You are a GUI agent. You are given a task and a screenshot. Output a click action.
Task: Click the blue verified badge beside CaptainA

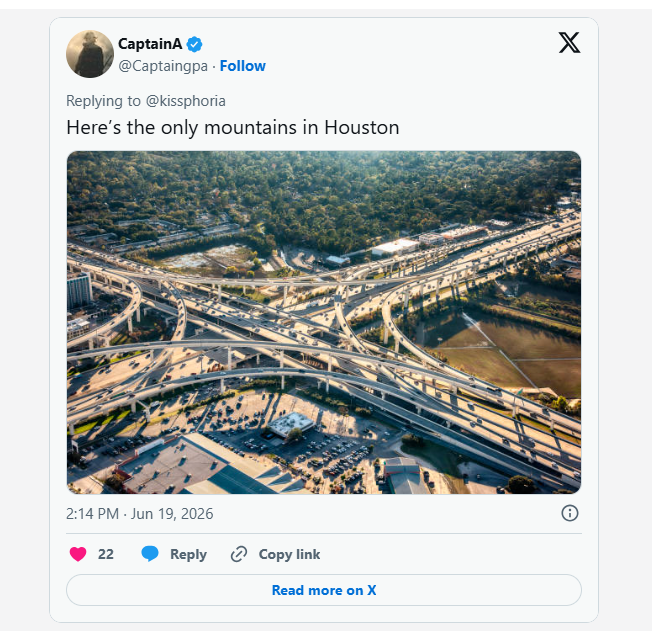tap(194, 44)
